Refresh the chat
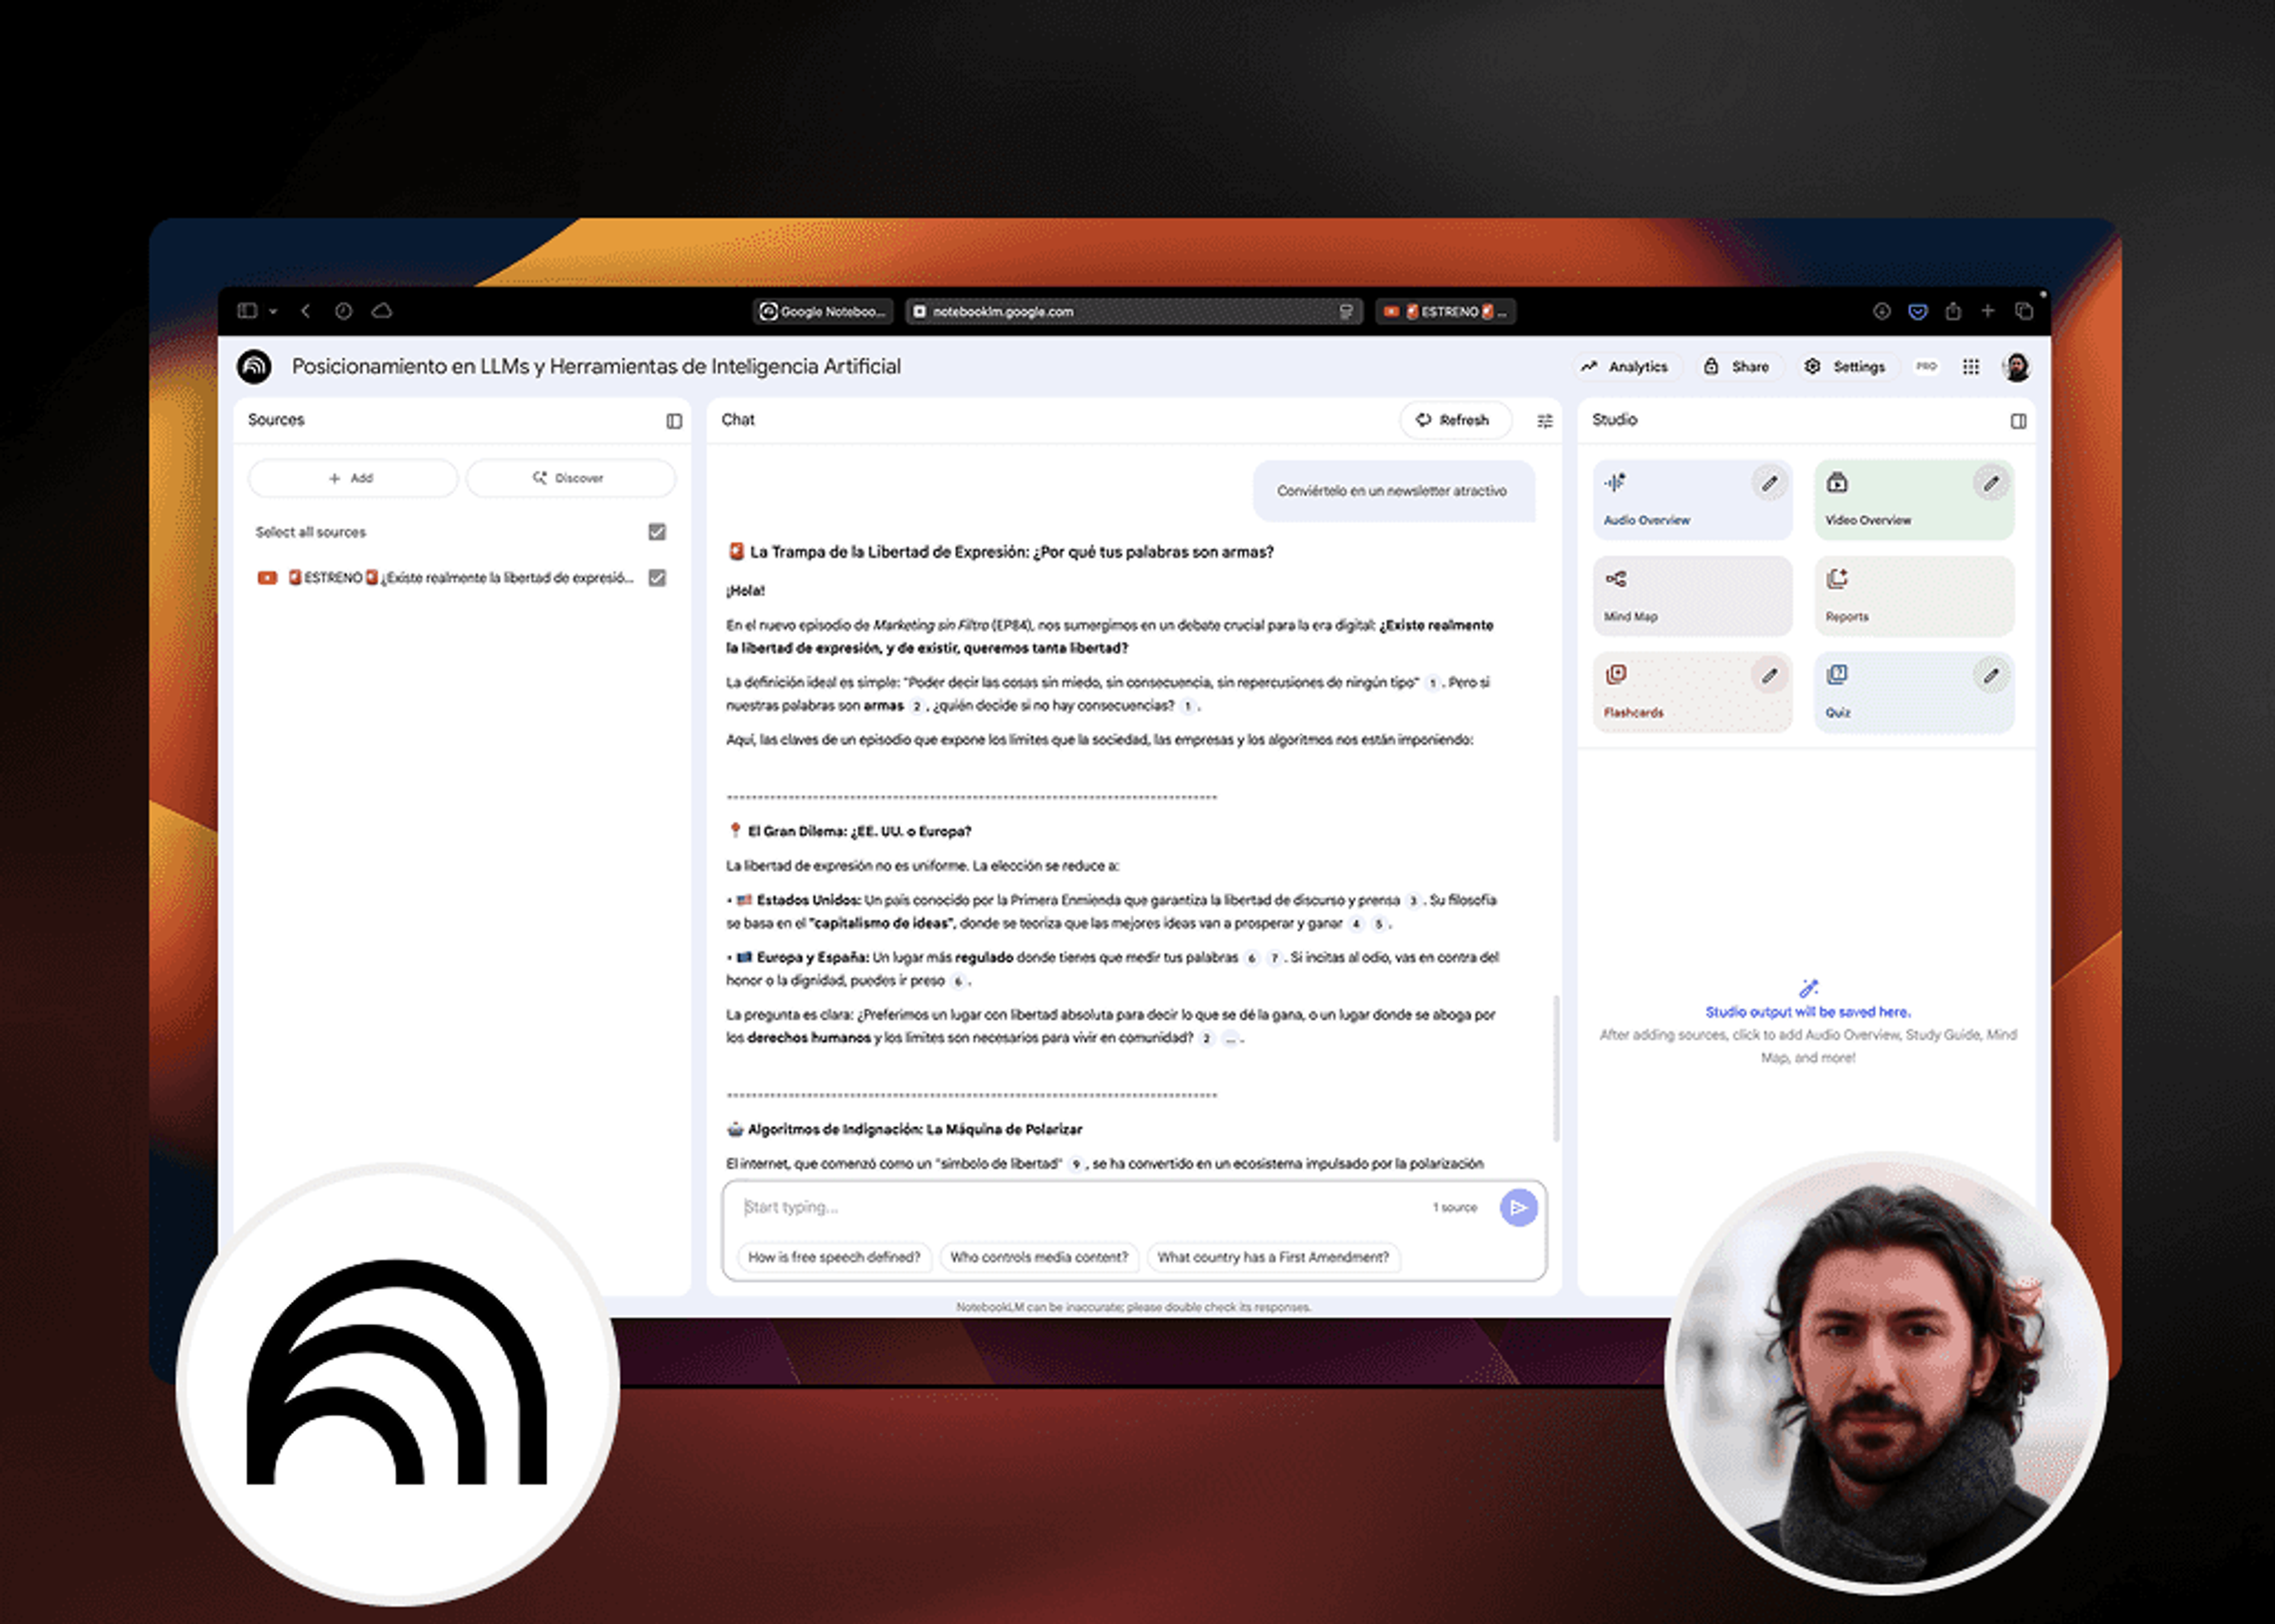The image size is (2275, 1624). click(x=1455, y=420)
